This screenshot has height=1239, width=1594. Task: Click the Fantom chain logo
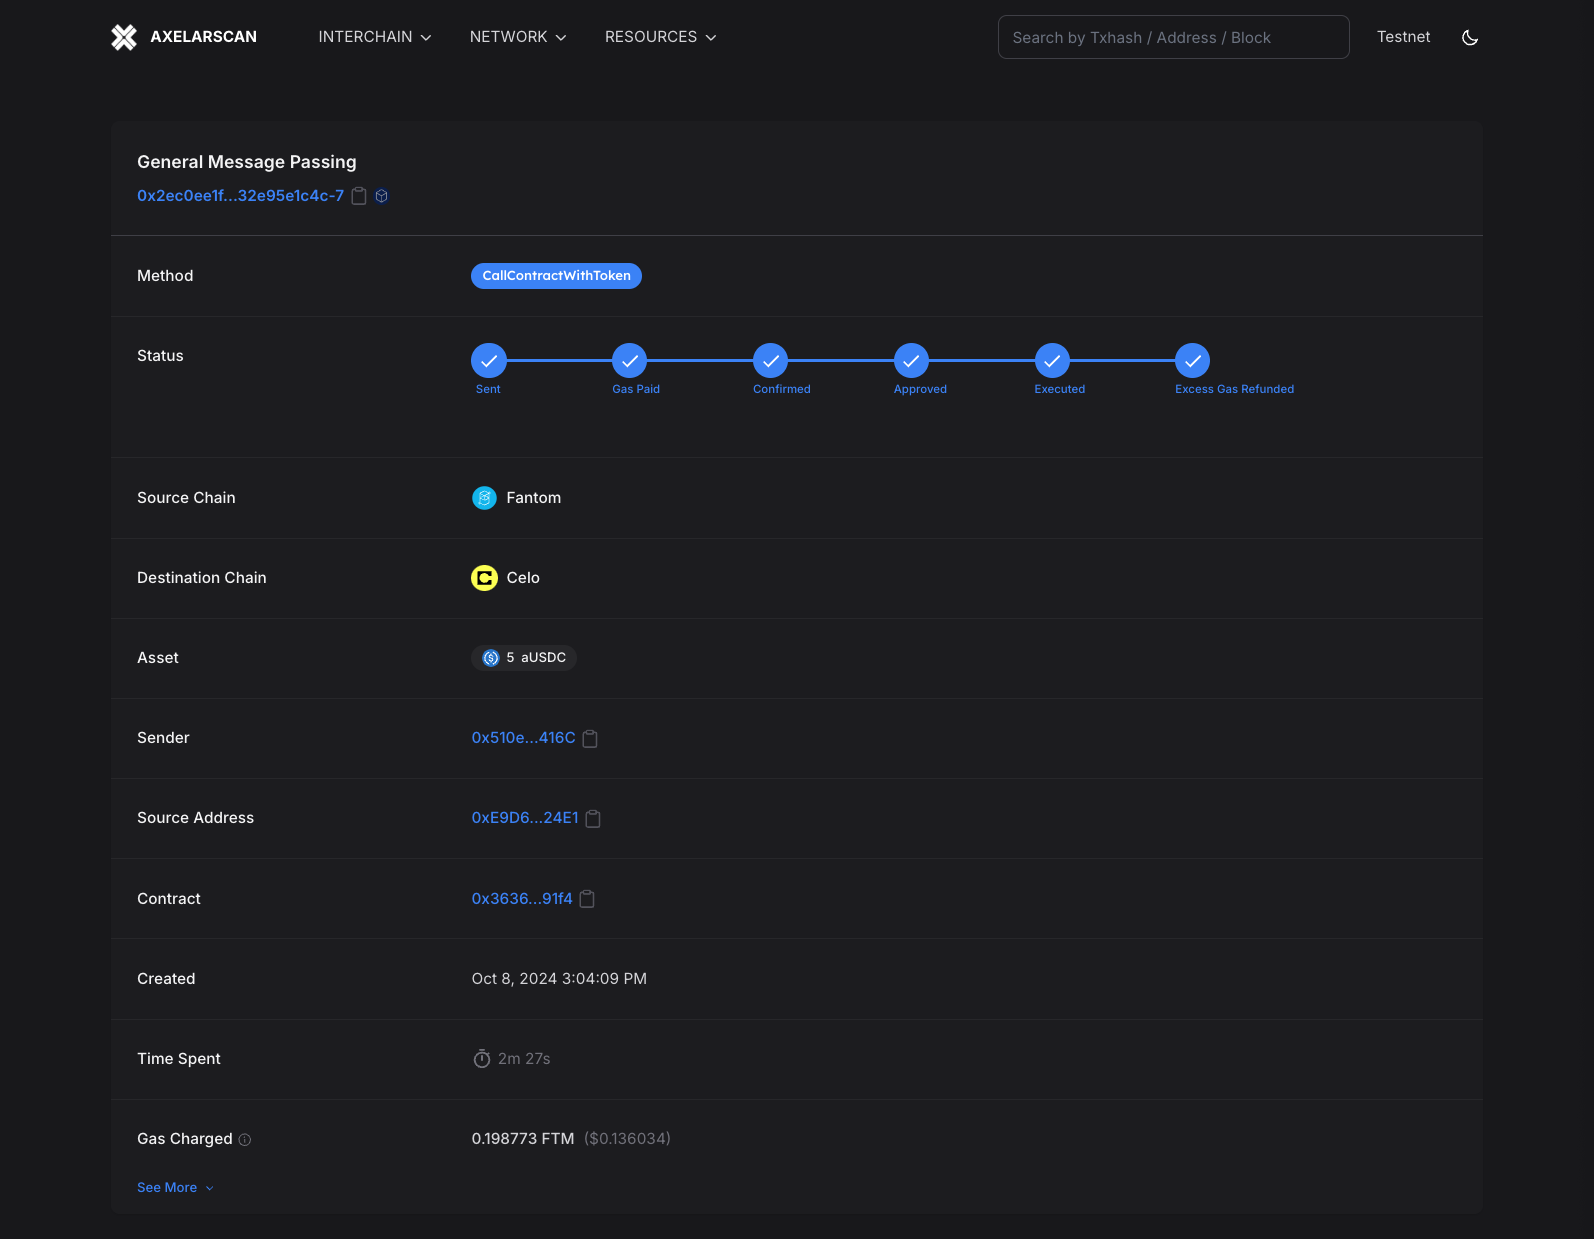point(484,498)
